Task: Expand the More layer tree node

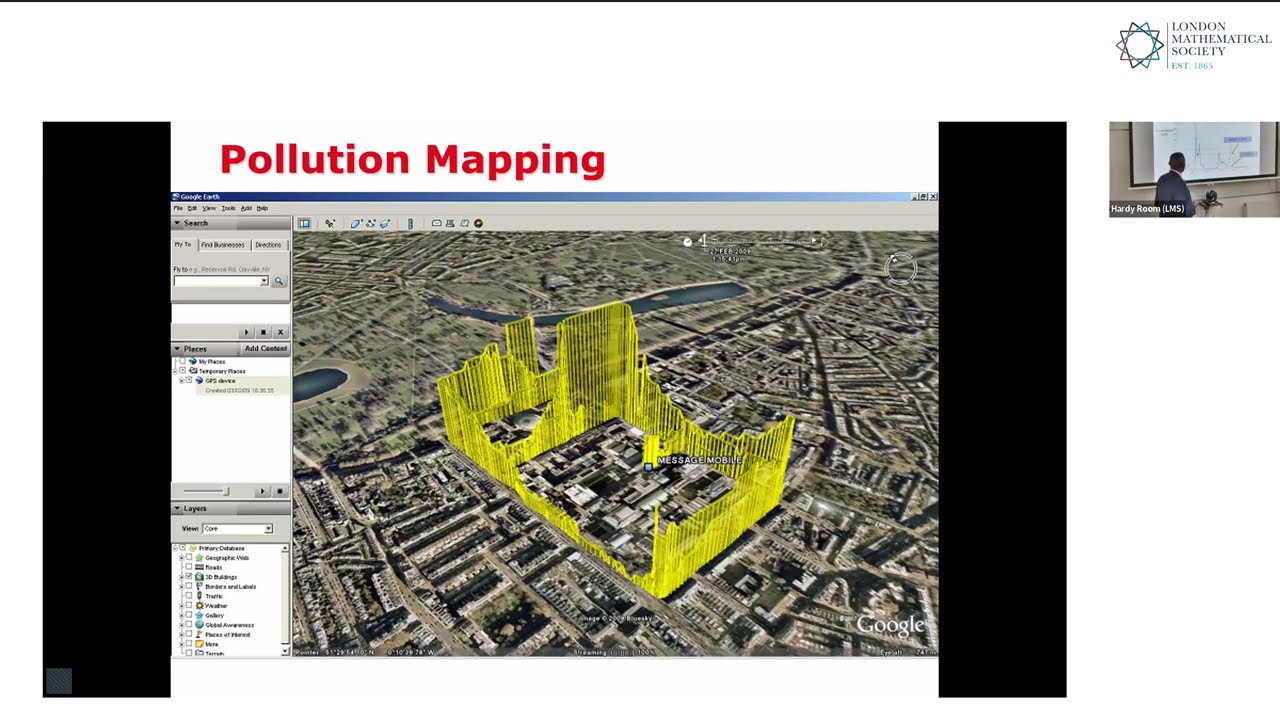Action: [x=181, y=644]
